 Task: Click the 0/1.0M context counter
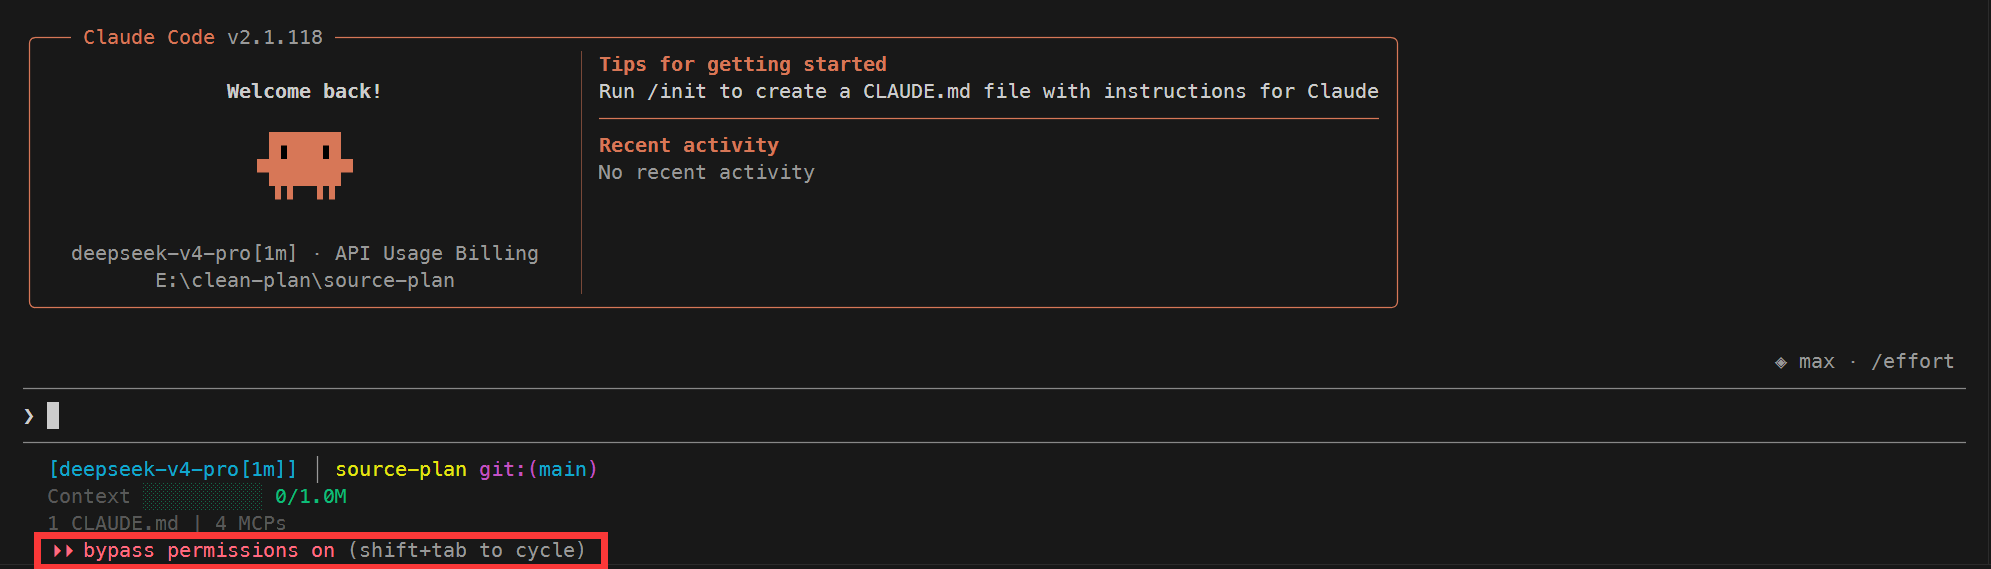point(311,497)
